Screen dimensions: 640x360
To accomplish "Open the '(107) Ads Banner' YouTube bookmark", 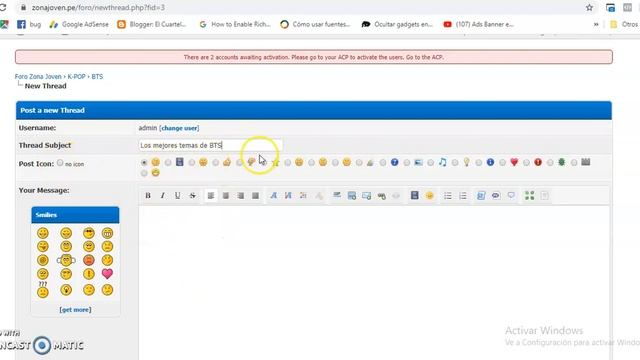I will (478, 24).
